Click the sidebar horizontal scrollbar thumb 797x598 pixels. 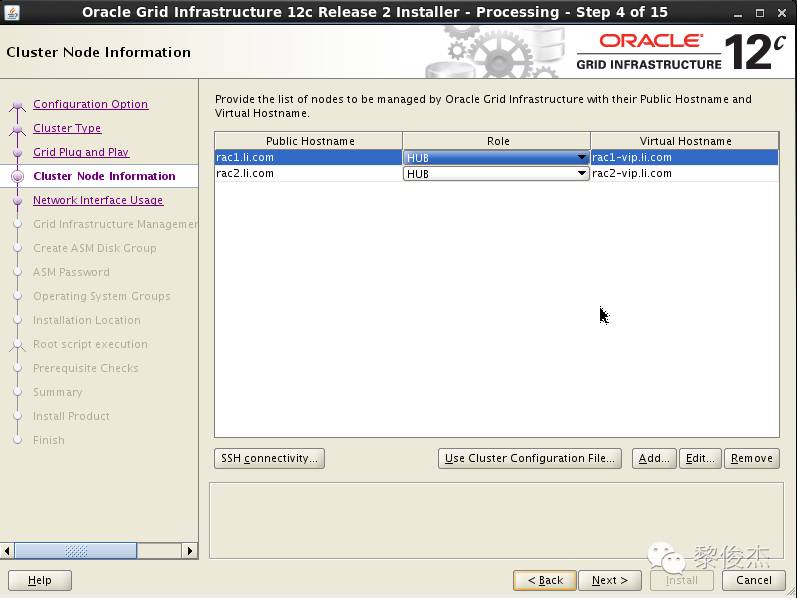tap(76, 550)
